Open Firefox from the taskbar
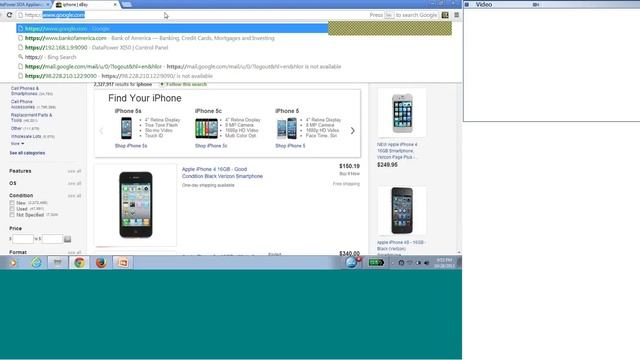 (x=101, y=262)
